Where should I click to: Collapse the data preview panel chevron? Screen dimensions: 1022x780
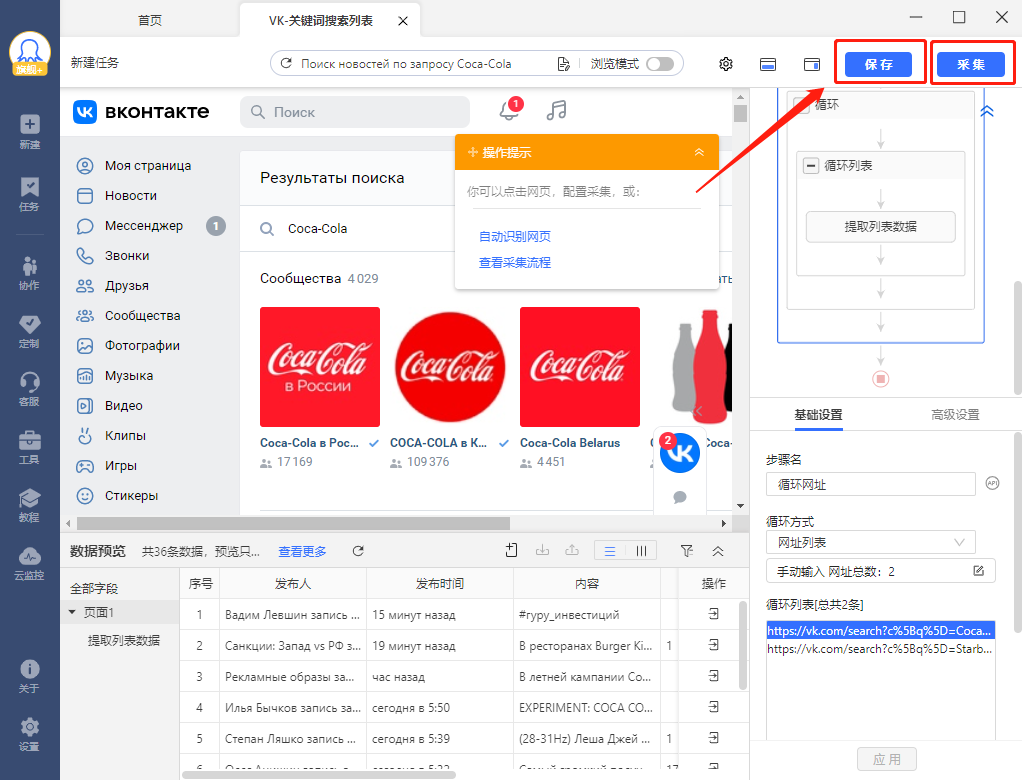tap(718, 551)
